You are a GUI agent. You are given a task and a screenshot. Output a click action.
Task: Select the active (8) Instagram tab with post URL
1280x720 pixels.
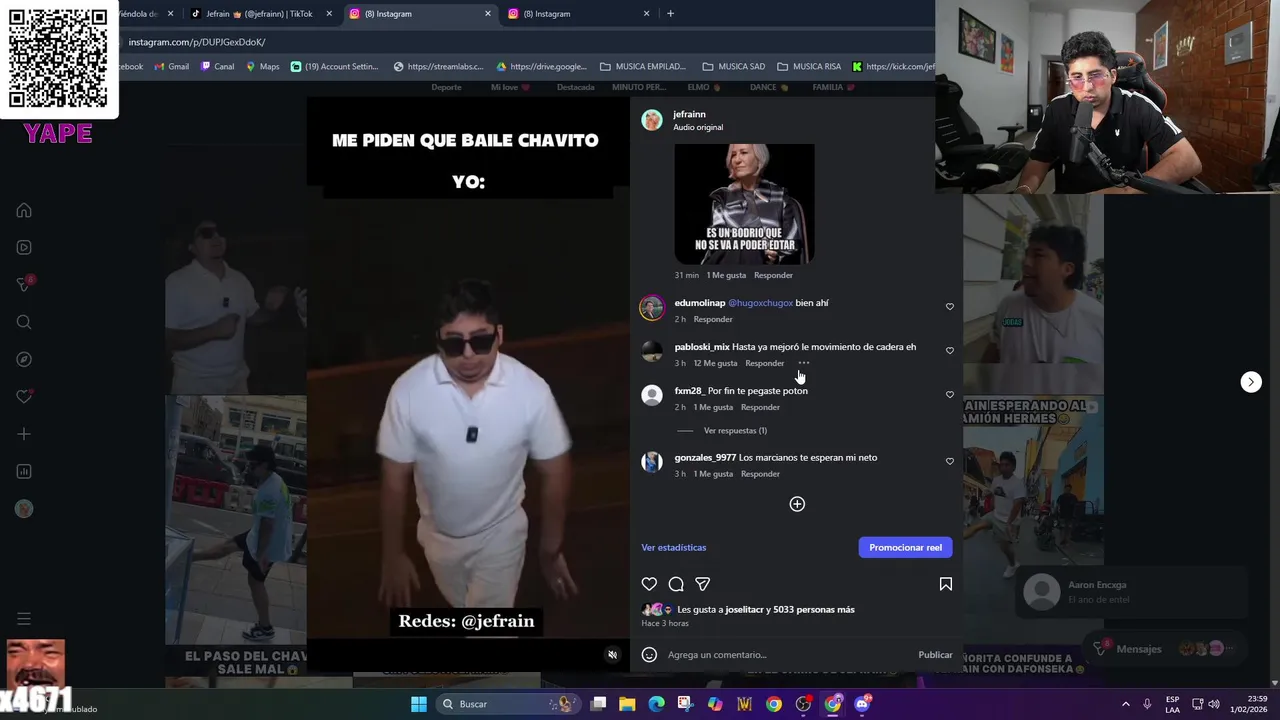420,14
